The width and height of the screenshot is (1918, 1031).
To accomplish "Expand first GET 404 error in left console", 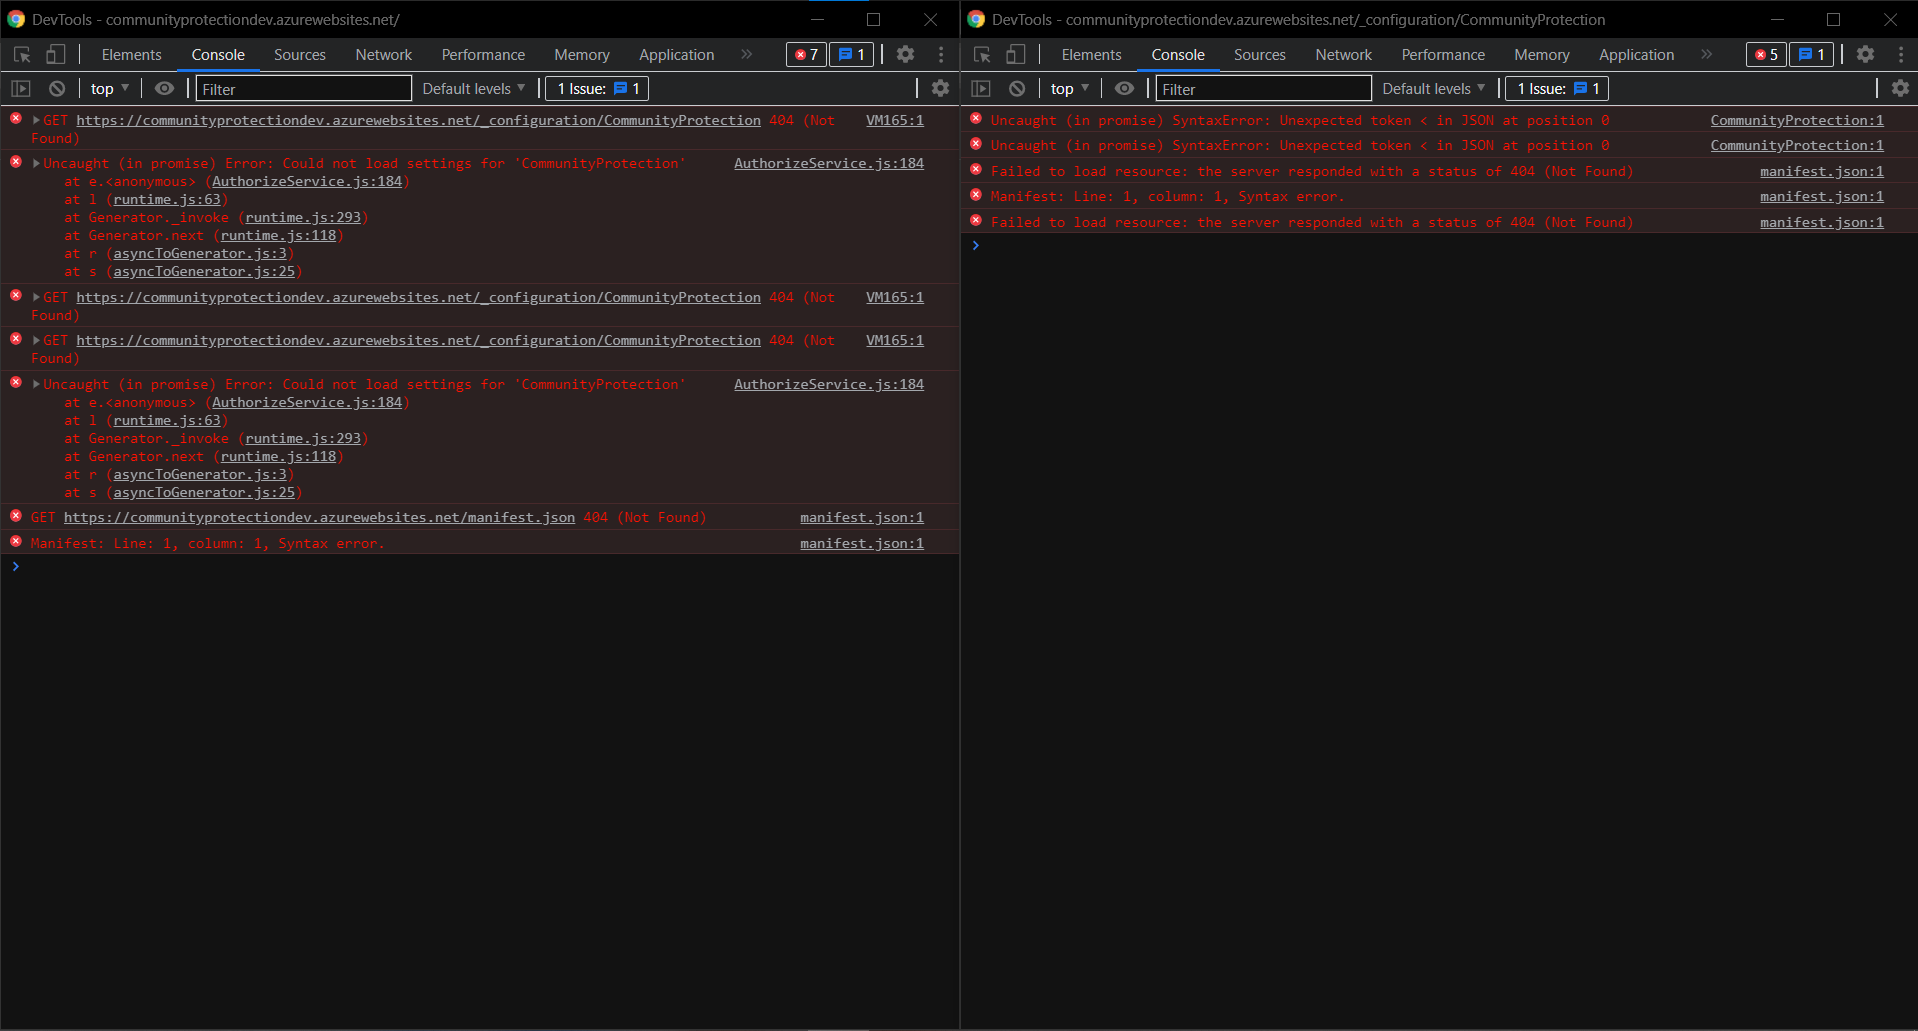I will tap(37, 120).
